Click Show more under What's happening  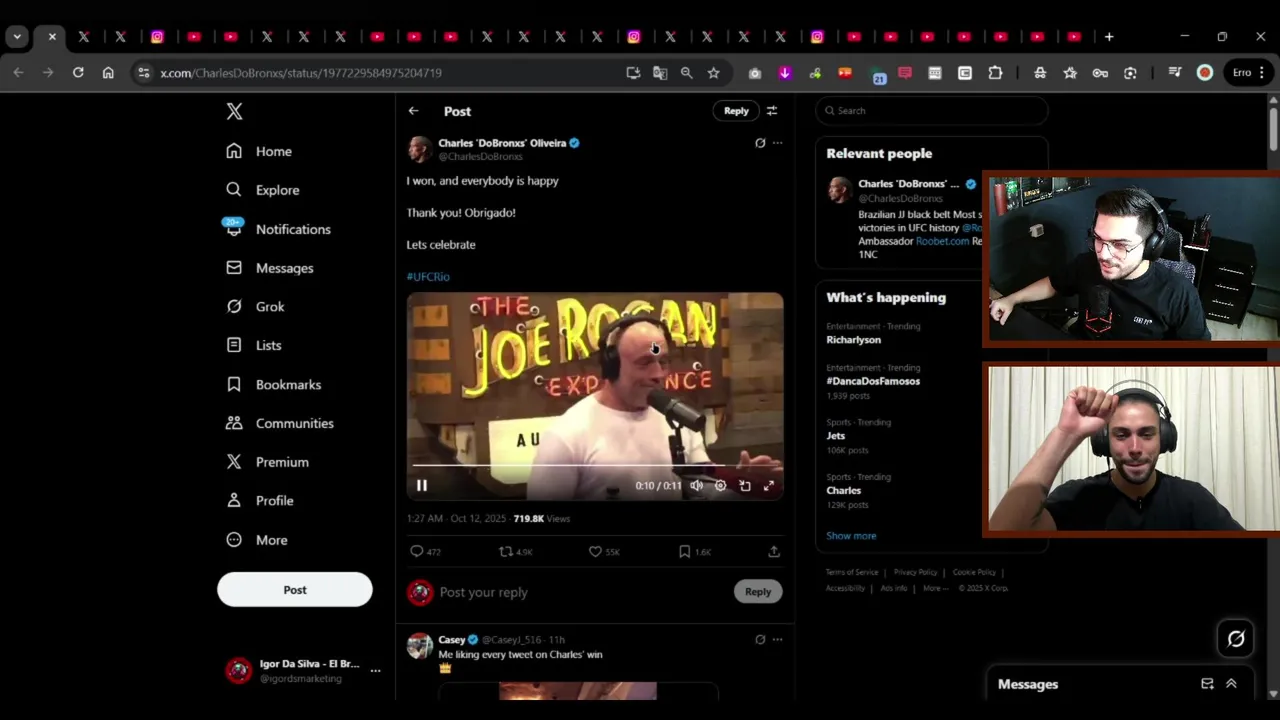(851, 536)
